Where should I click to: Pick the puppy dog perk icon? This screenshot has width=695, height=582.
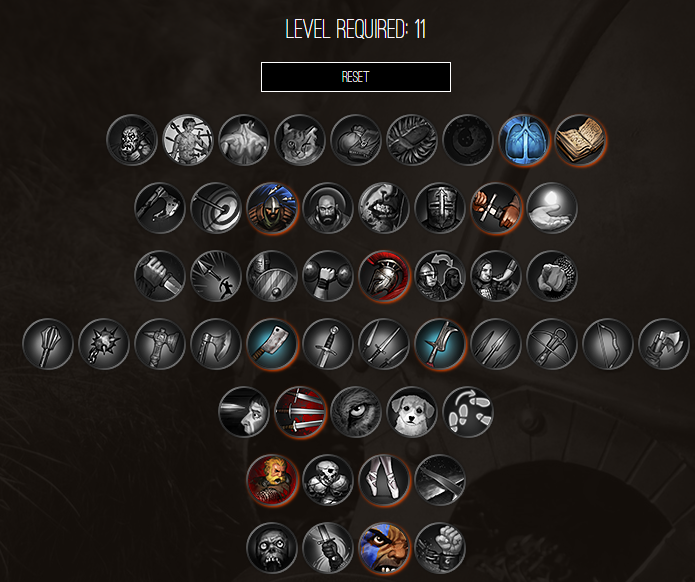[x=412, y=412]
